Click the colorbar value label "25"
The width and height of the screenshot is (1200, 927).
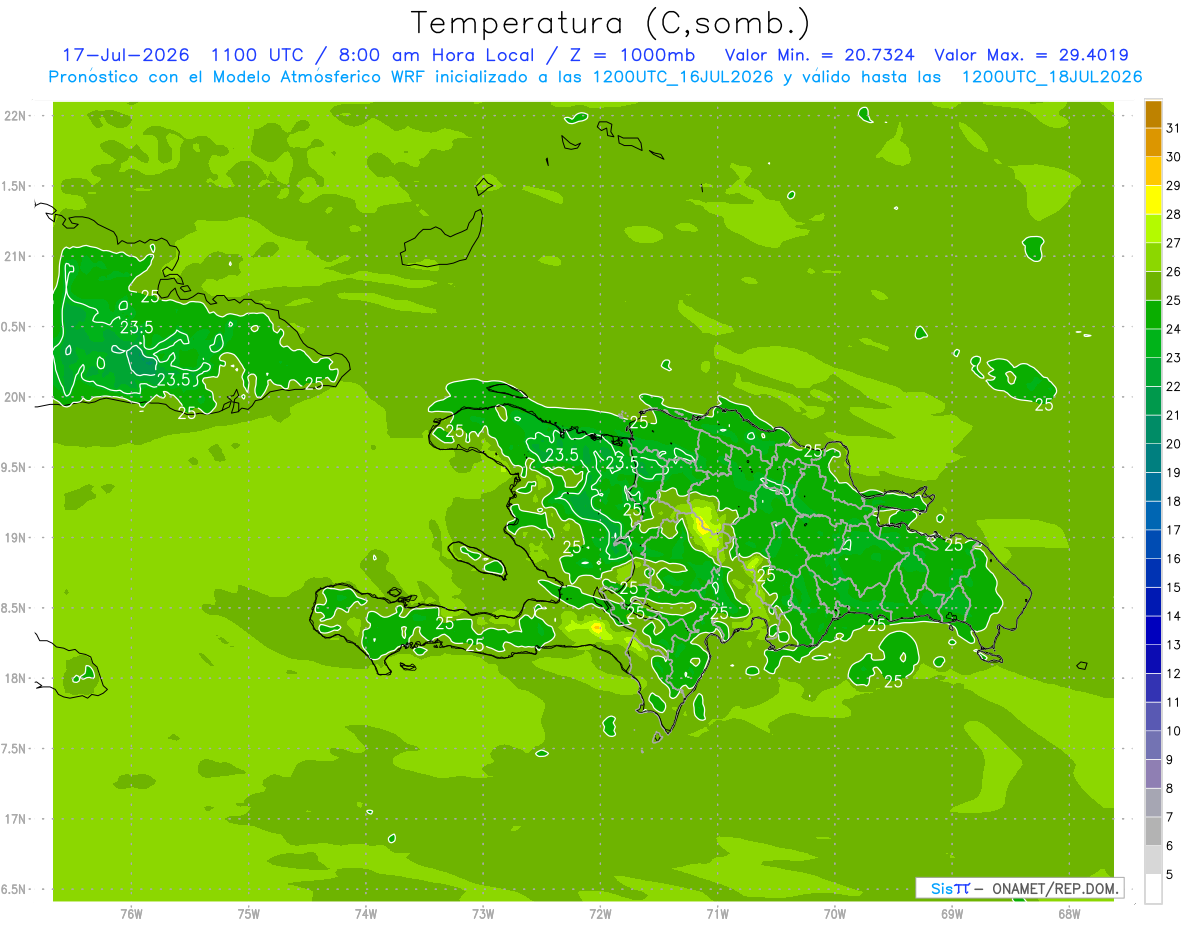coord(1173,300)
